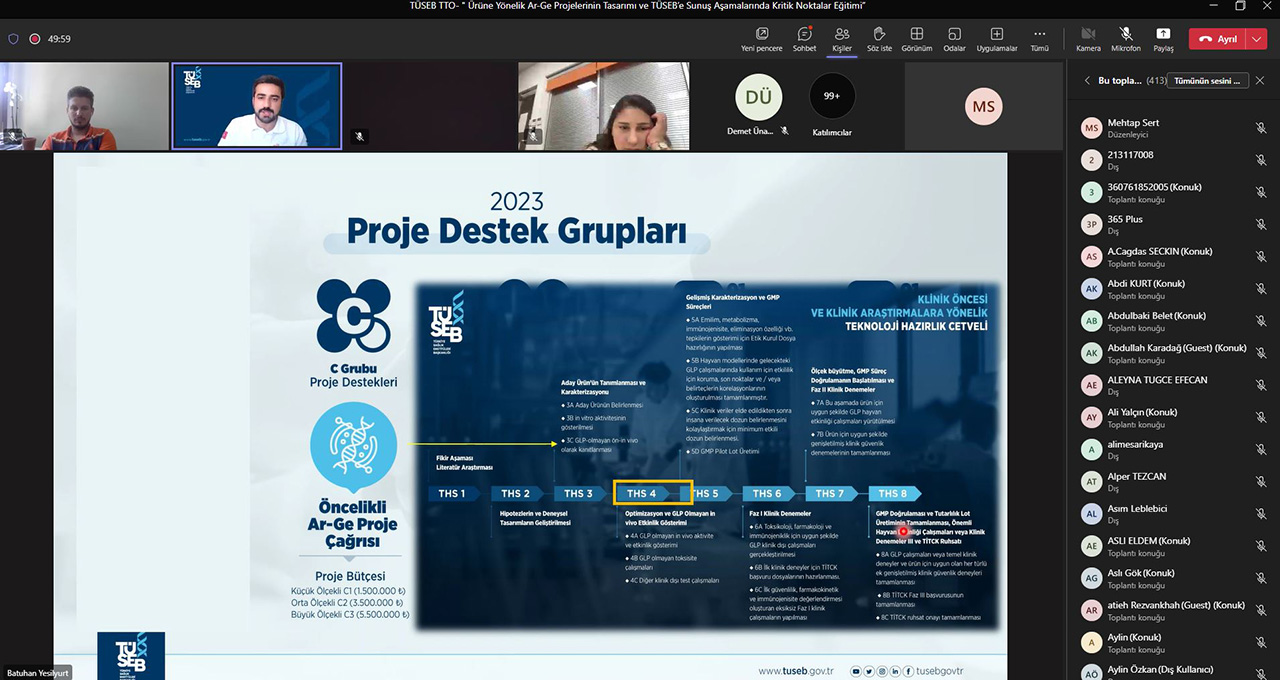The width and height of the screenshot is (1280, 680).
Task: Click the Yeni pencere pop-out icon
Action: (761, 39)
